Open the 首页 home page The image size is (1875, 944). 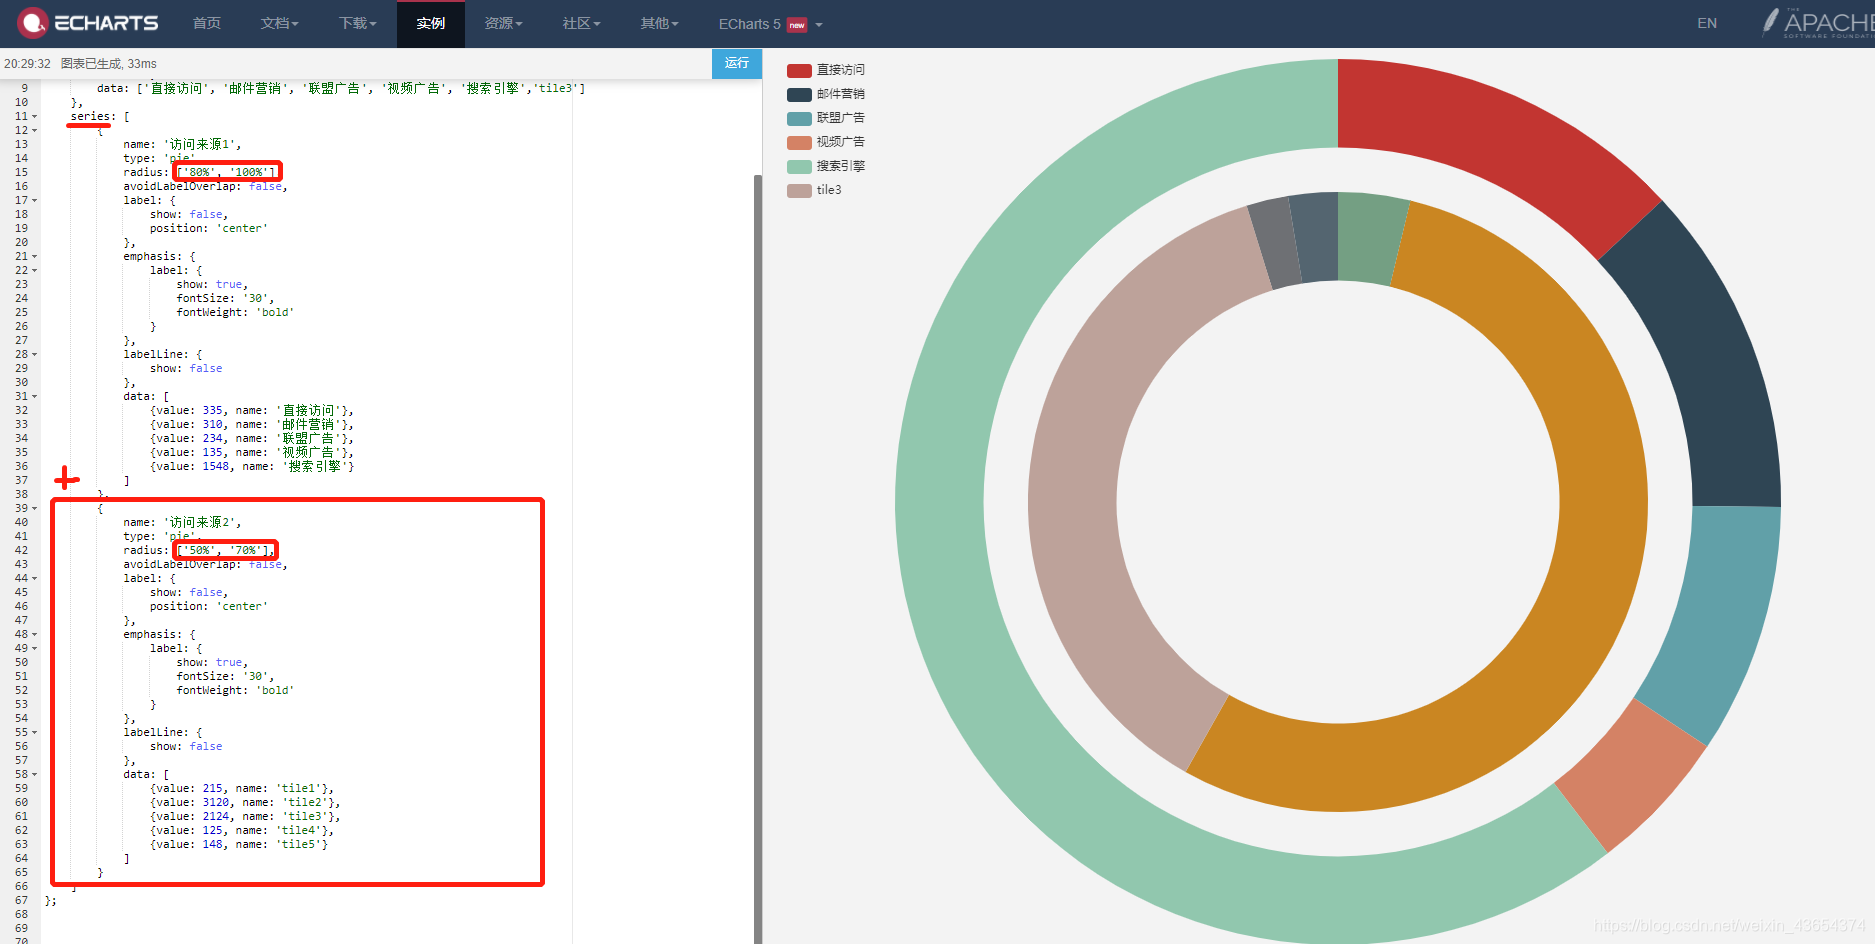pyautogui.click(x=207, y=23)
